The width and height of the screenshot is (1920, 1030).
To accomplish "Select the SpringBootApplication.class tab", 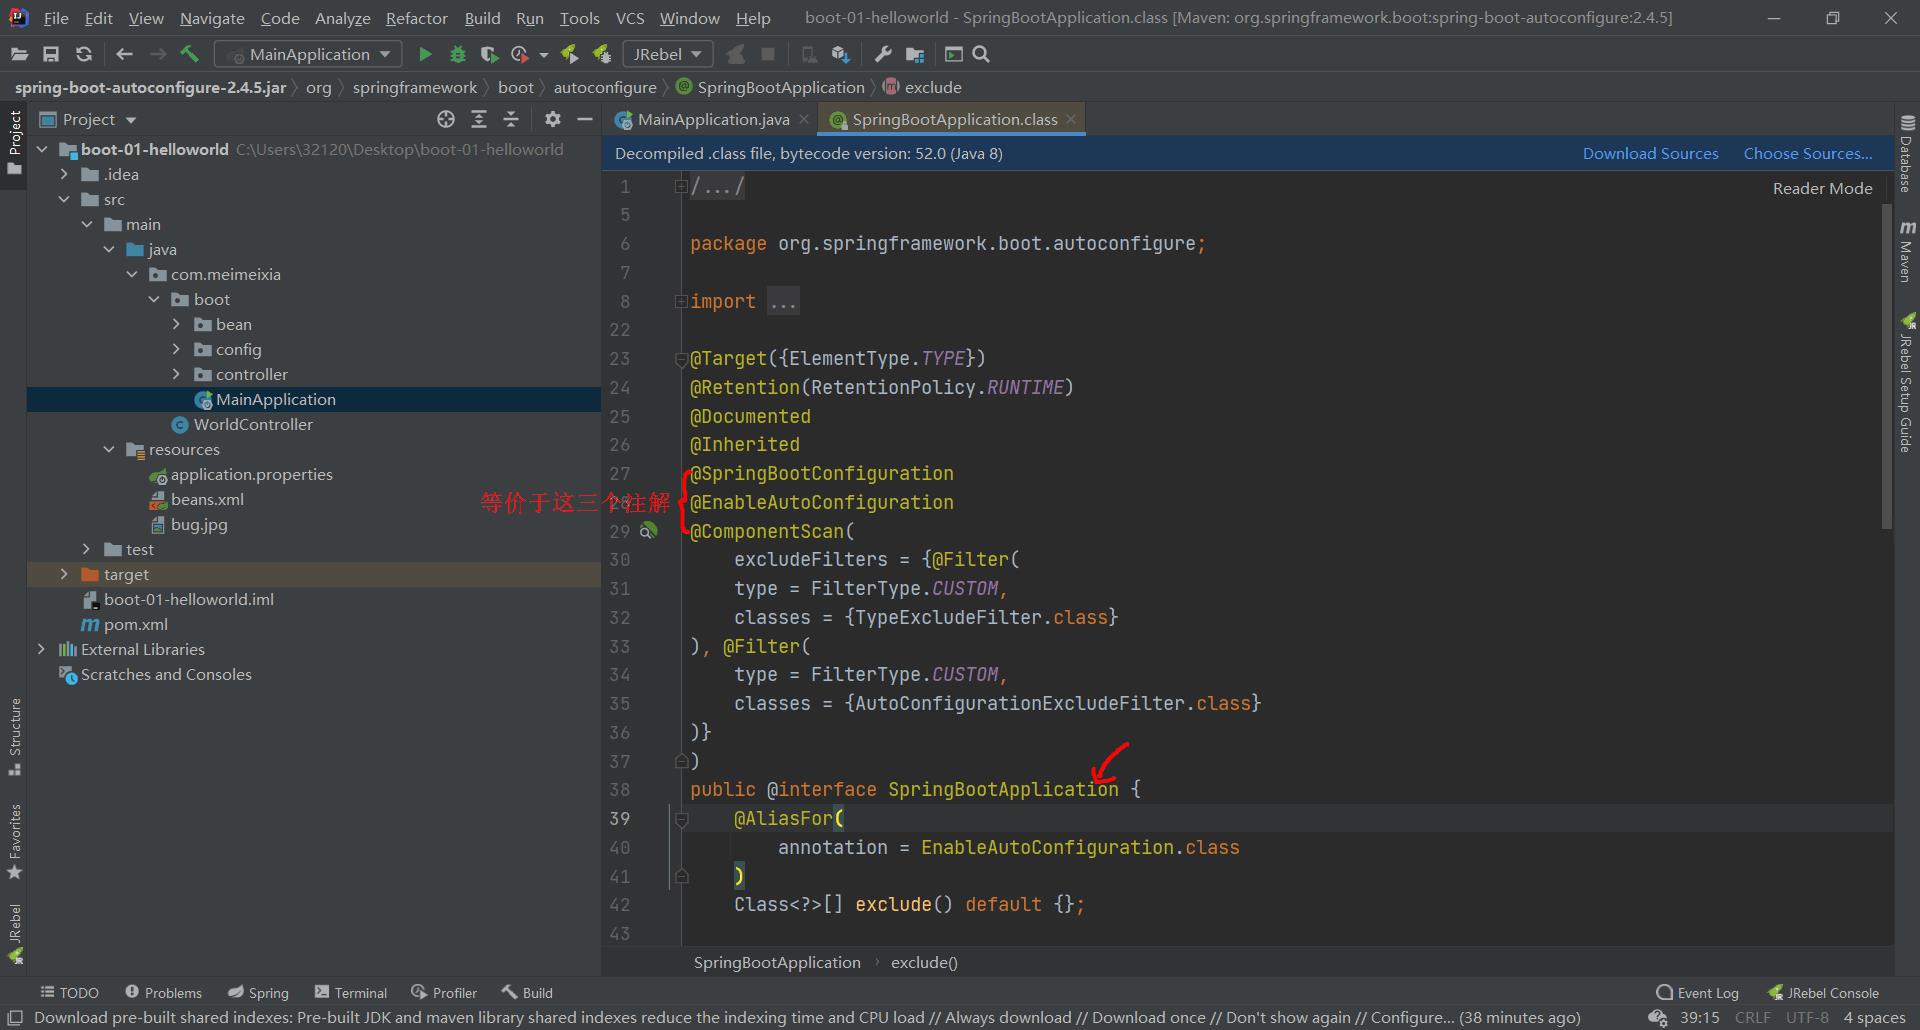I will [x=954, y=119].
